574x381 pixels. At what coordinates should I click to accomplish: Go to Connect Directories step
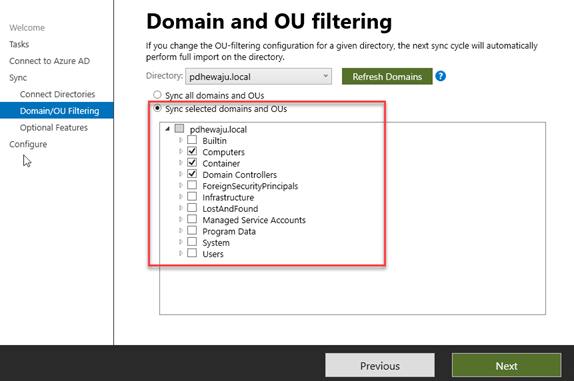57,94
